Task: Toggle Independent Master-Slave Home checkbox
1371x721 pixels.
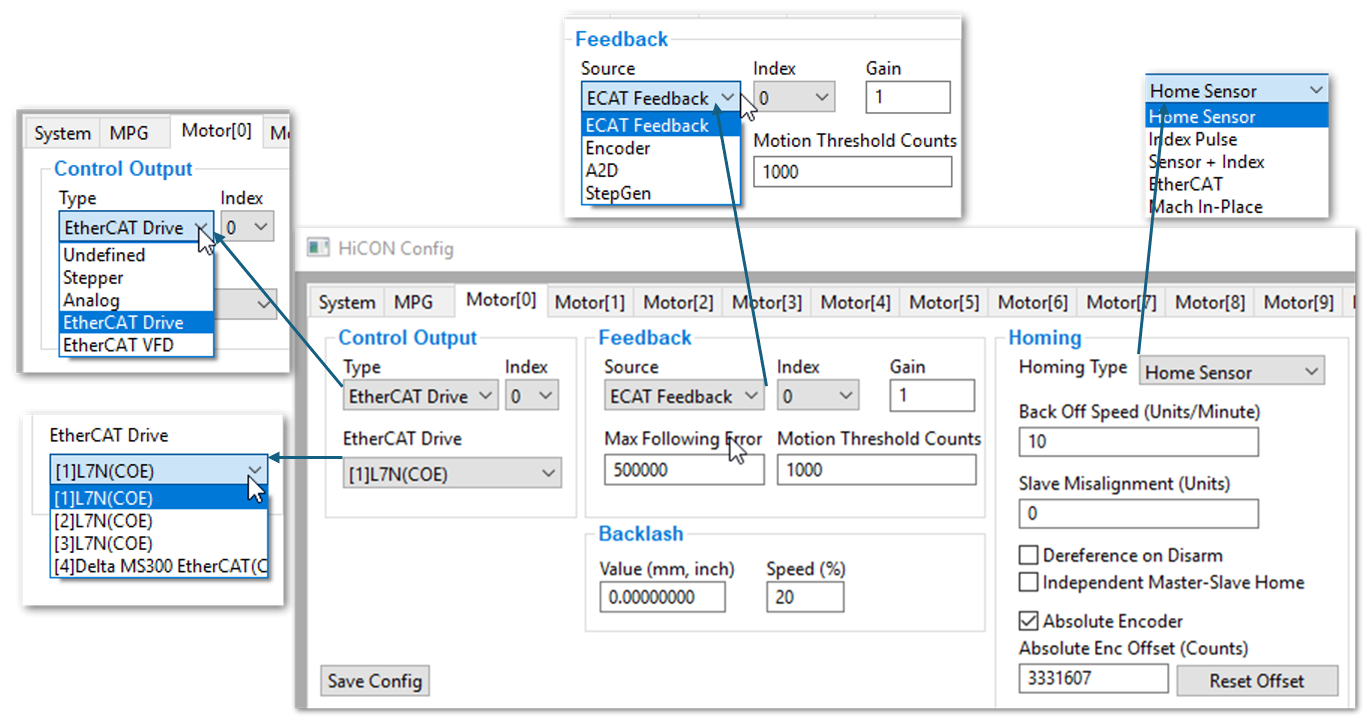Action: [1028, 582]
